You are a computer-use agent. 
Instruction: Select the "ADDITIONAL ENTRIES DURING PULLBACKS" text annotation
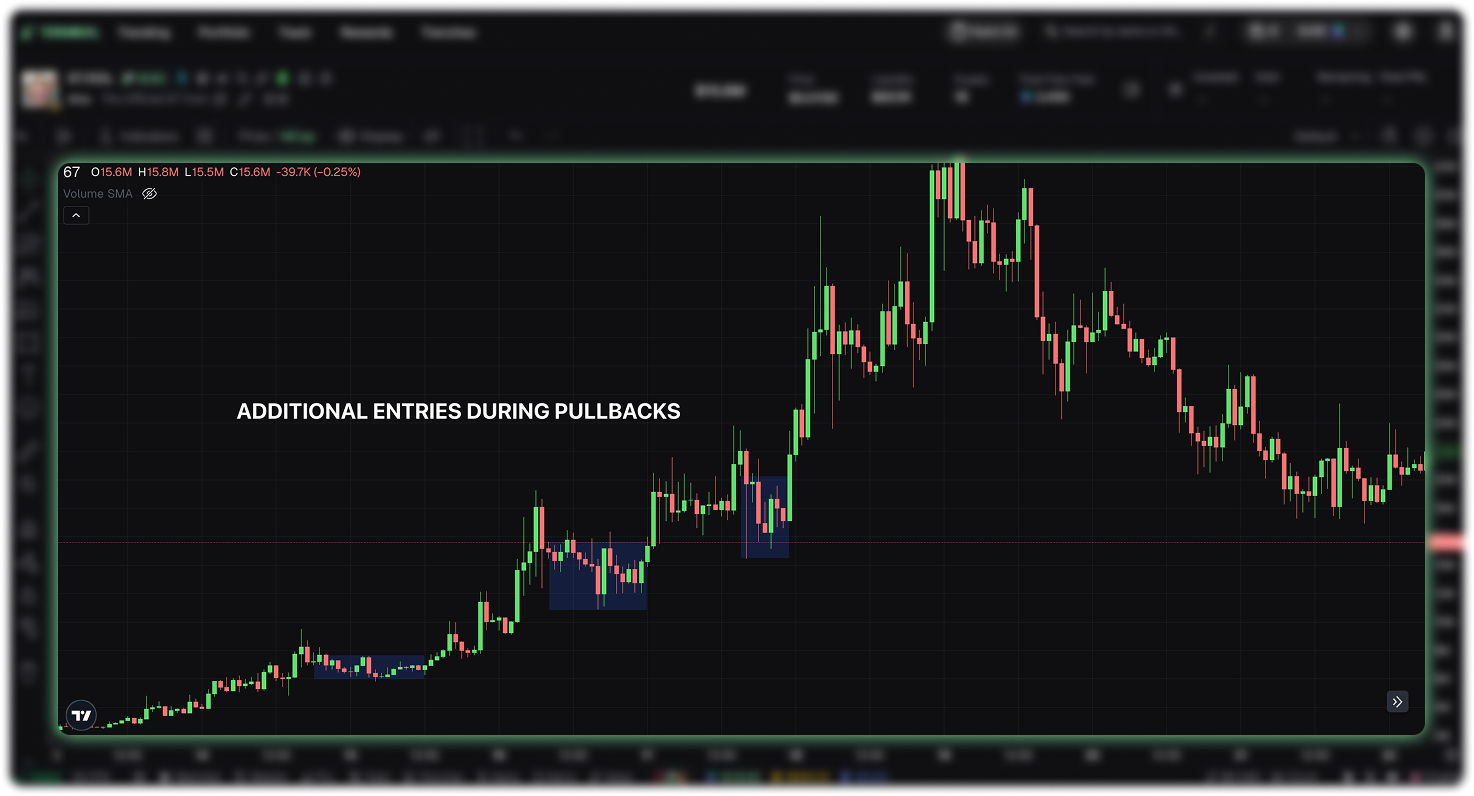coord(458,411)
